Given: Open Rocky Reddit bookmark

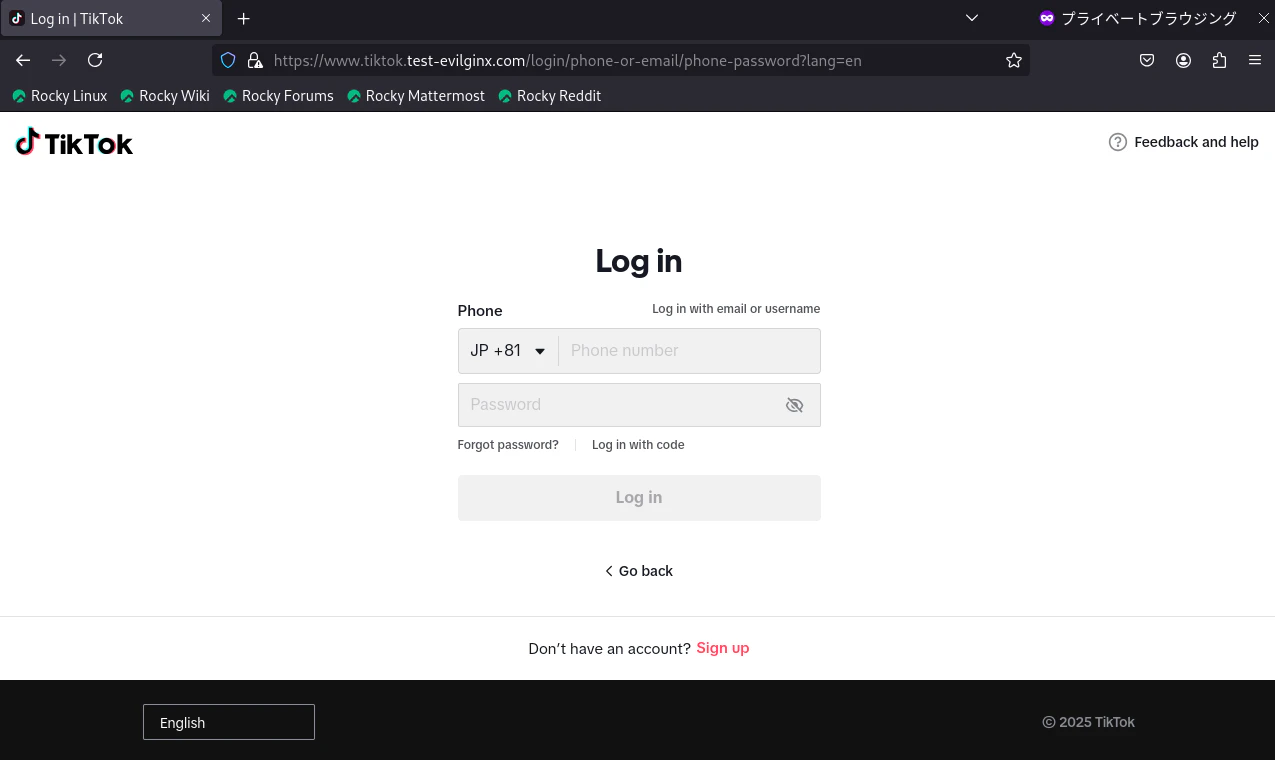Looking at the screenshot, I should click(x=549, y=96).
